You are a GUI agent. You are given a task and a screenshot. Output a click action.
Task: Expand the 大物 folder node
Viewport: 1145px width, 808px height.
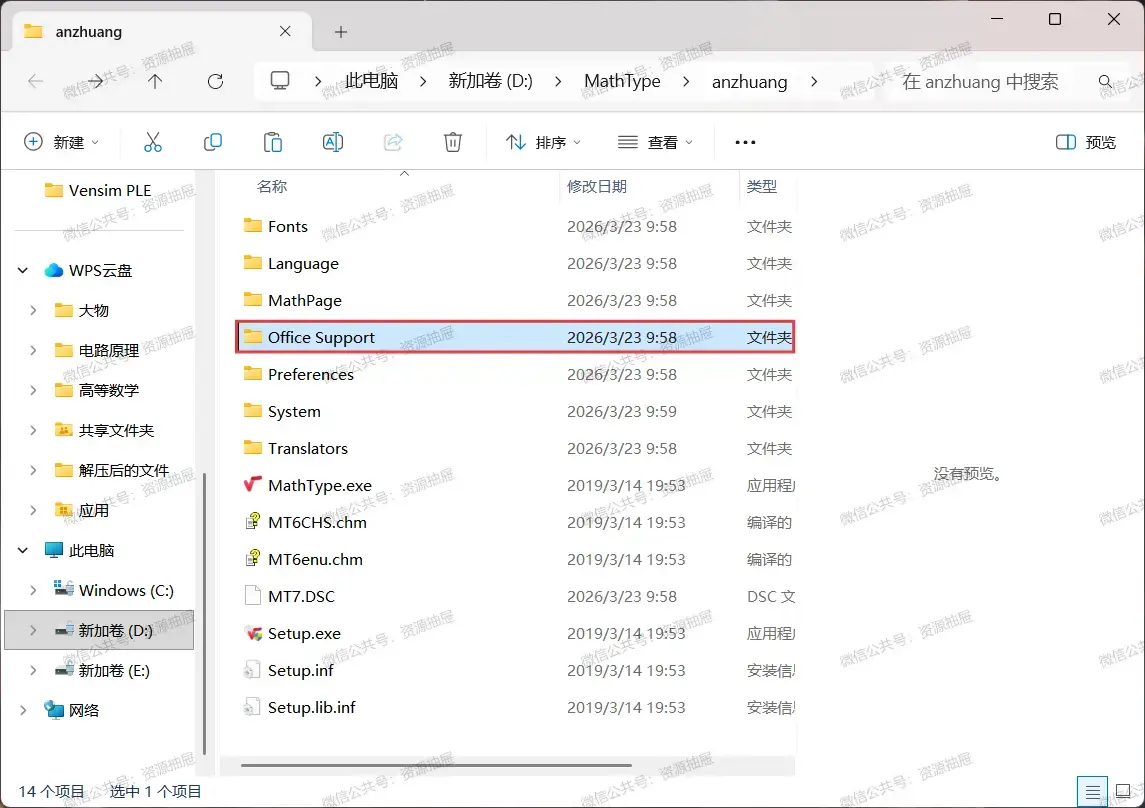33,310
